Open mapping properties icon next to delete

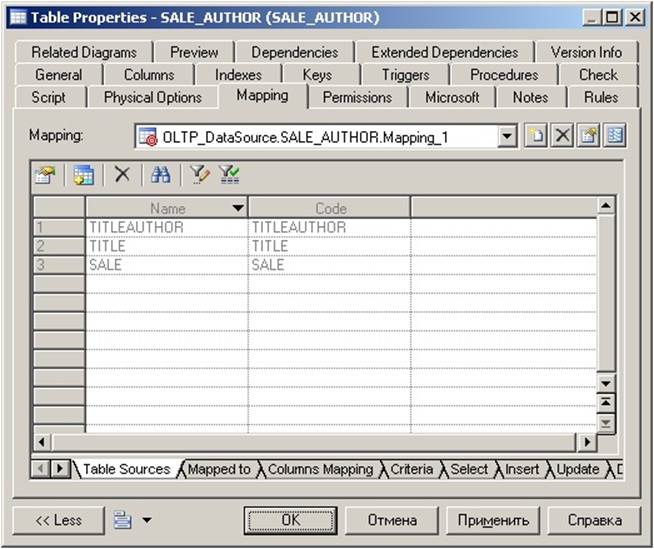point(588,136)
